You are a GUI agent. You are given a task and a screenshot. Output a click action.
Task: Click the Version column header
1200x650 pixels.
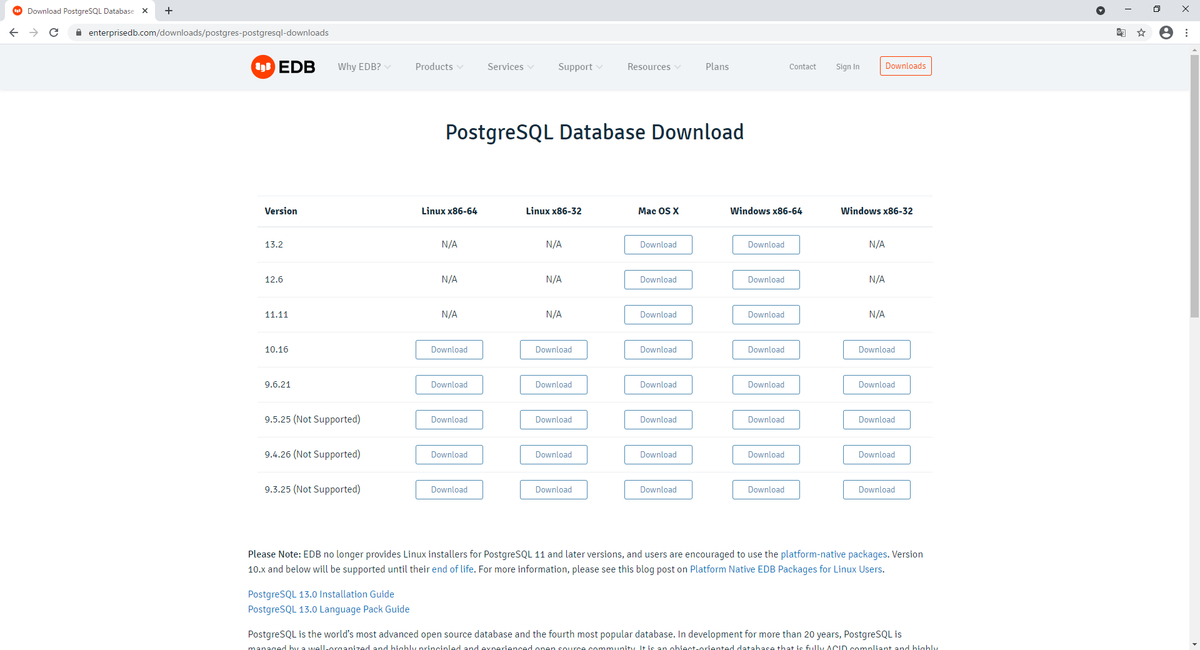pyautogui.click(x=281, y=211)
